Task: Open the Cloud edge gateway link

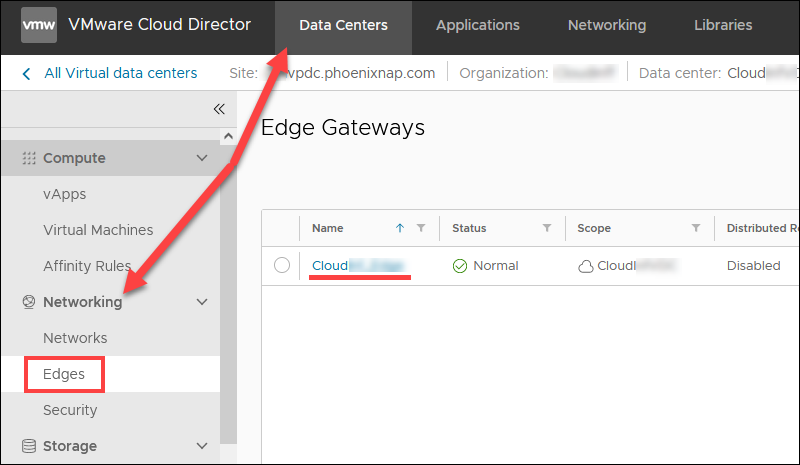Action: pyautogui.click(x=357, y=266)
